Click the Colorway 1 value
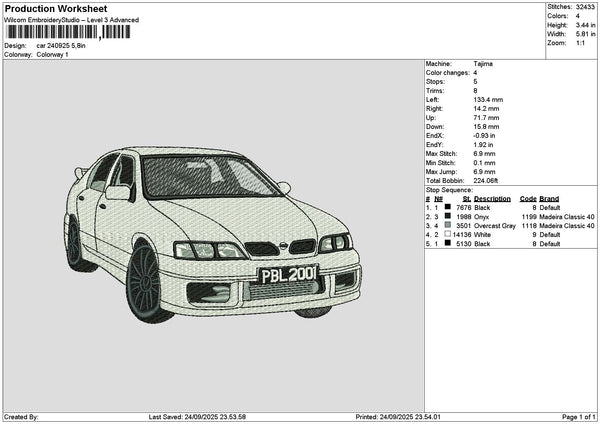The width and height of the screenshot is (600, 424). click(53, 54)
